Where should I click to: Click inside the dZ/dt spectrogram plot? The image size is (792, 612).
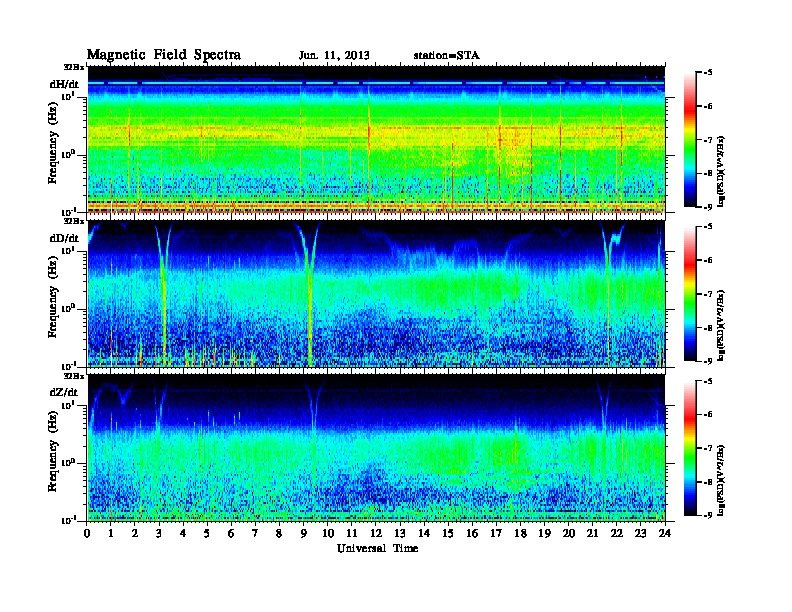click(x=376, y=448)
